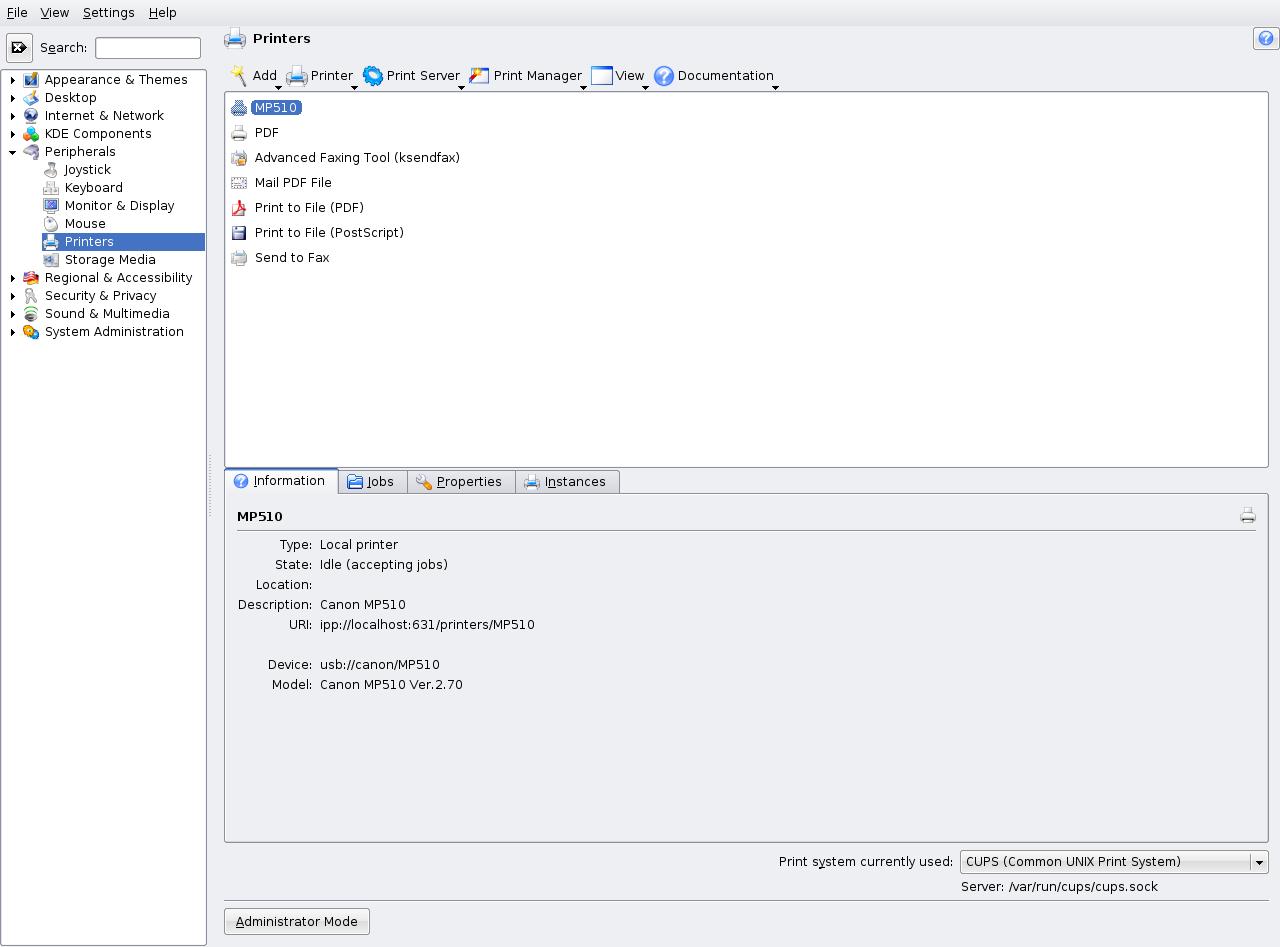Image resolution: width=1280 pixels, height=947 pixels.
Task: Click the Monitor & Display icon
Action: [x=51, y=205]
